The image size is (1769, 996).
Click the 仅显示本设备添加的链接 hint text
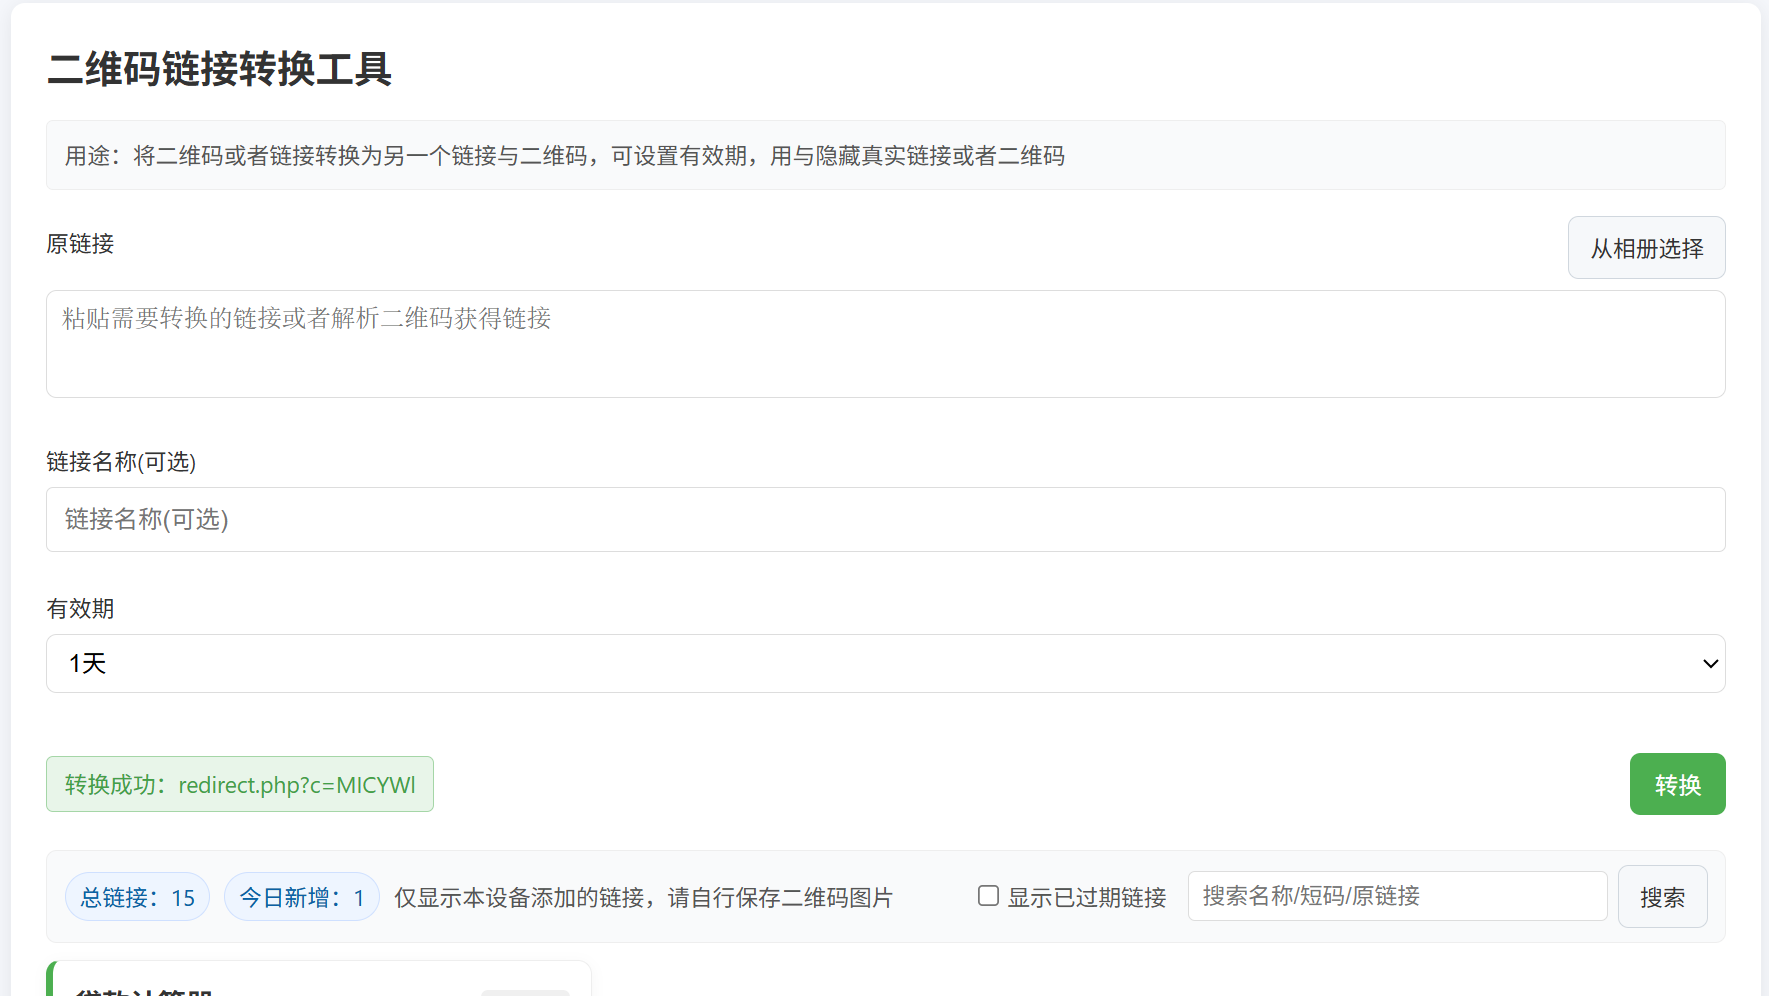click(x=643, y=898)
